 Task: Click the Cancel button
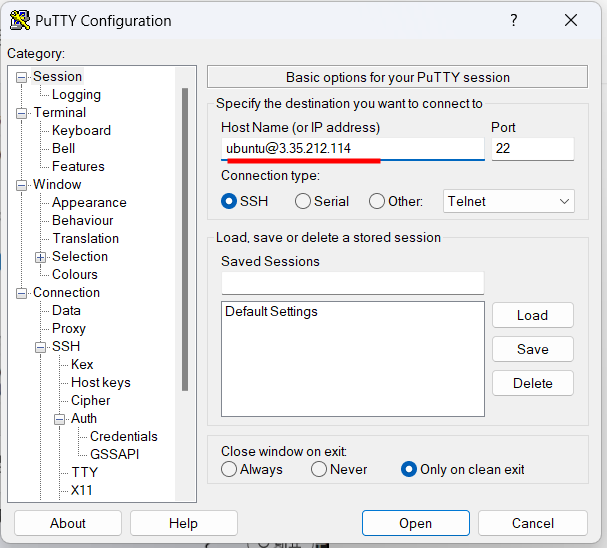(x=533, y=523)
